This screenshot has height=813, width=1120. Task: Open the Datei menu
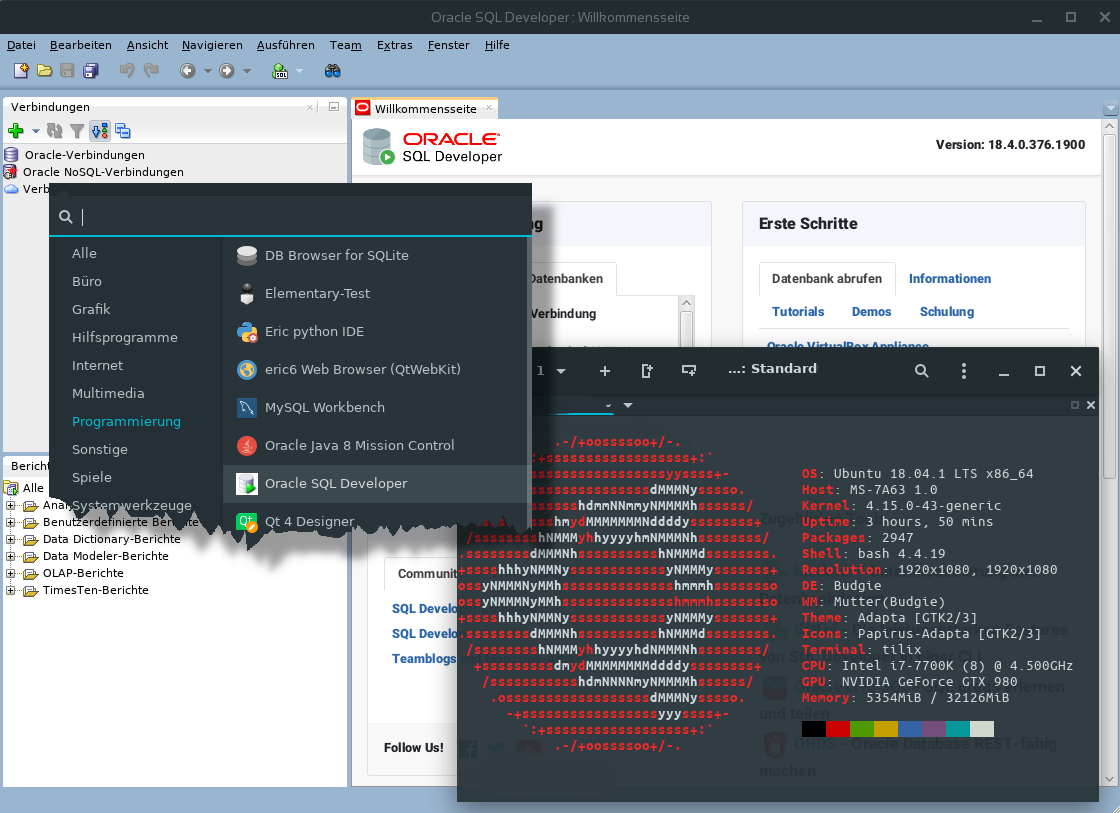(21, 45)
